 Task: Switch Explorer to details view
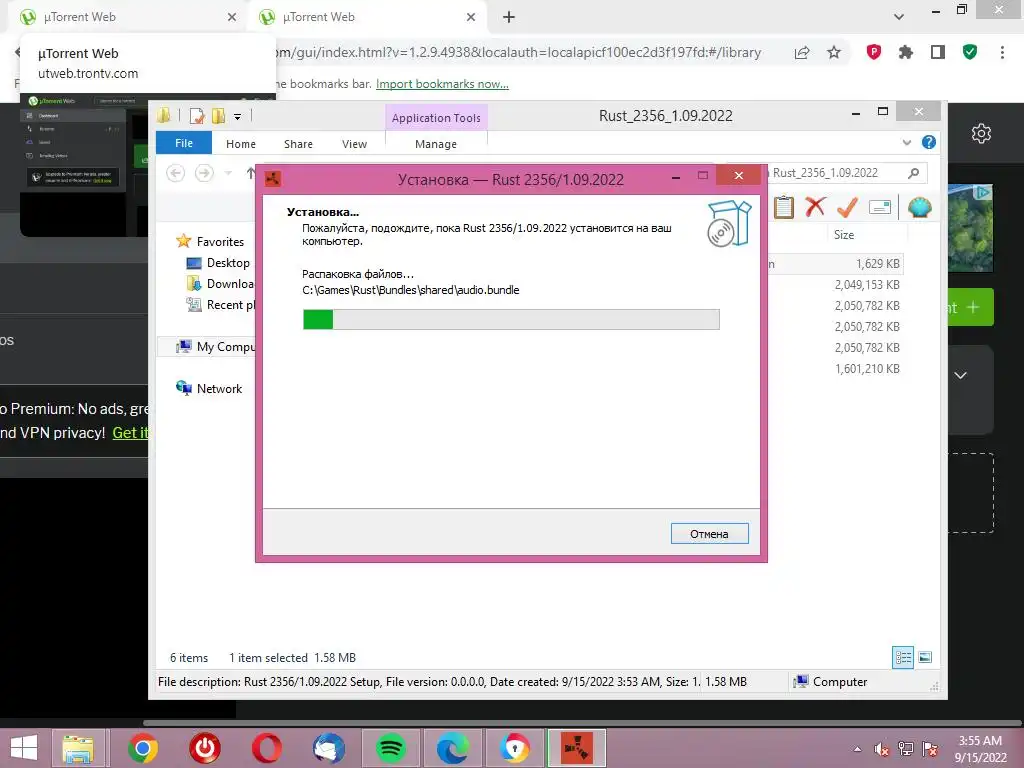[x=903, y=657]
